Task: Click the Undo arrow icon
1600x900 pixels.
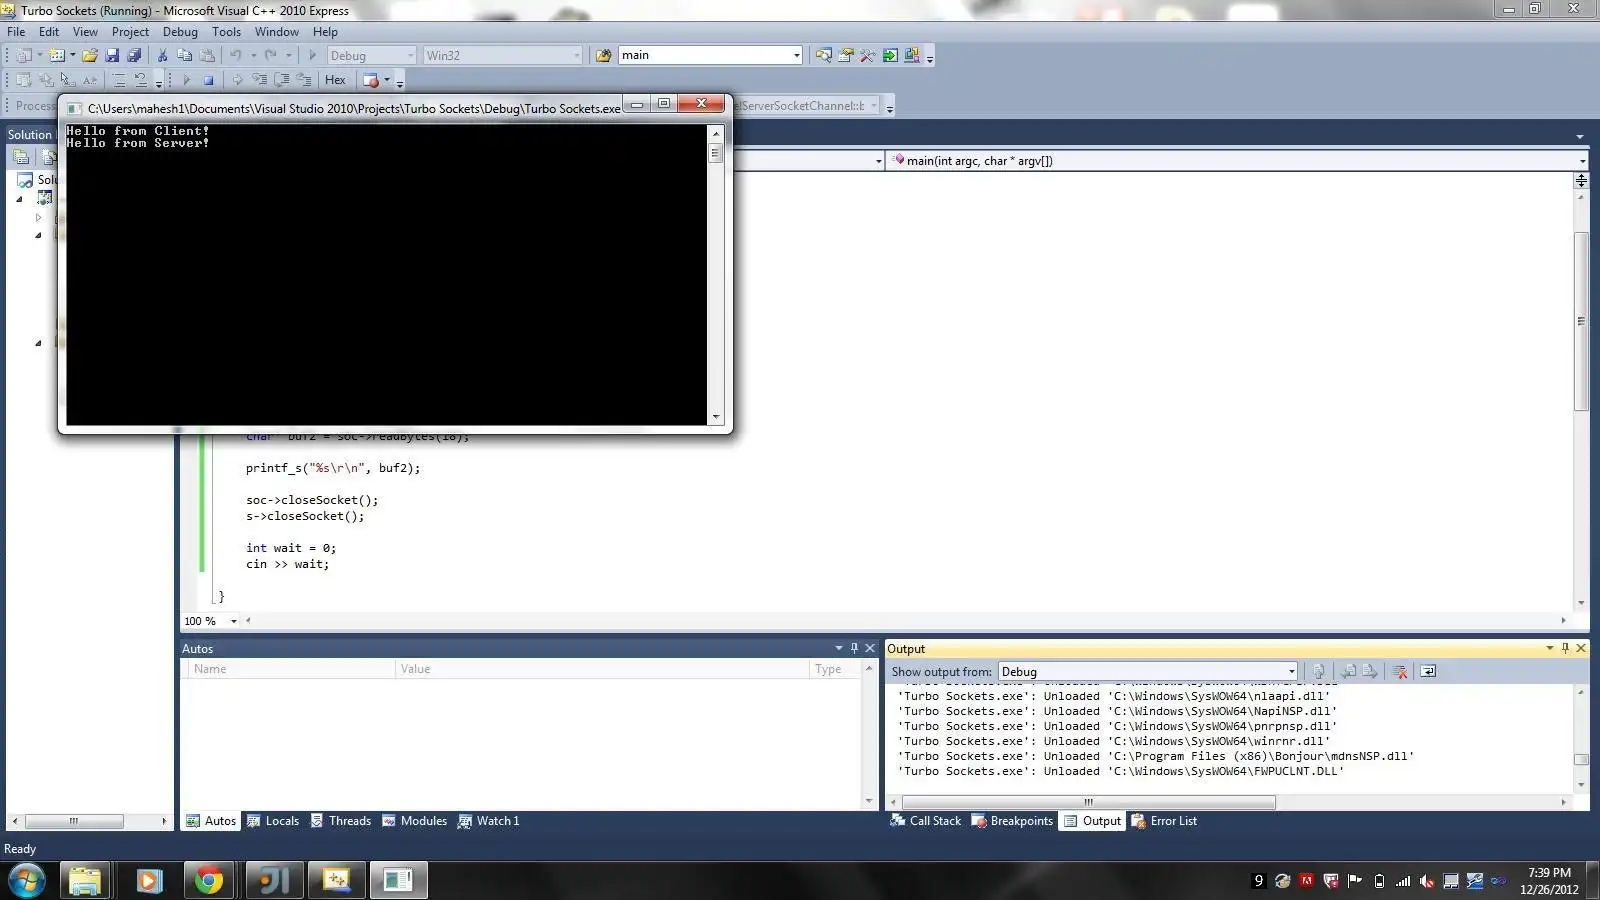Action: 236,56
